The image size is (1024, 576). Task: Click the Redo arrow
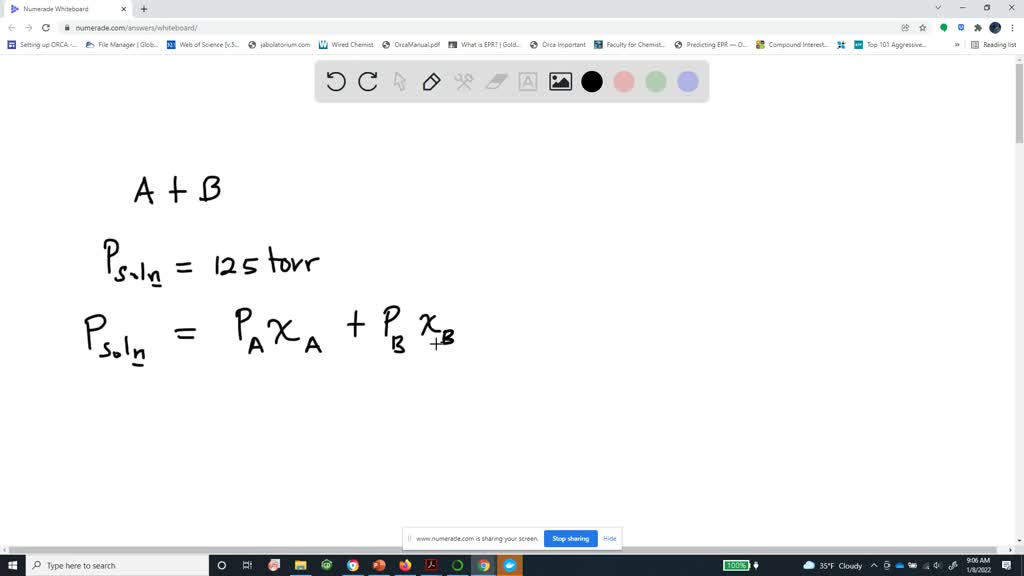click(367, 82)
